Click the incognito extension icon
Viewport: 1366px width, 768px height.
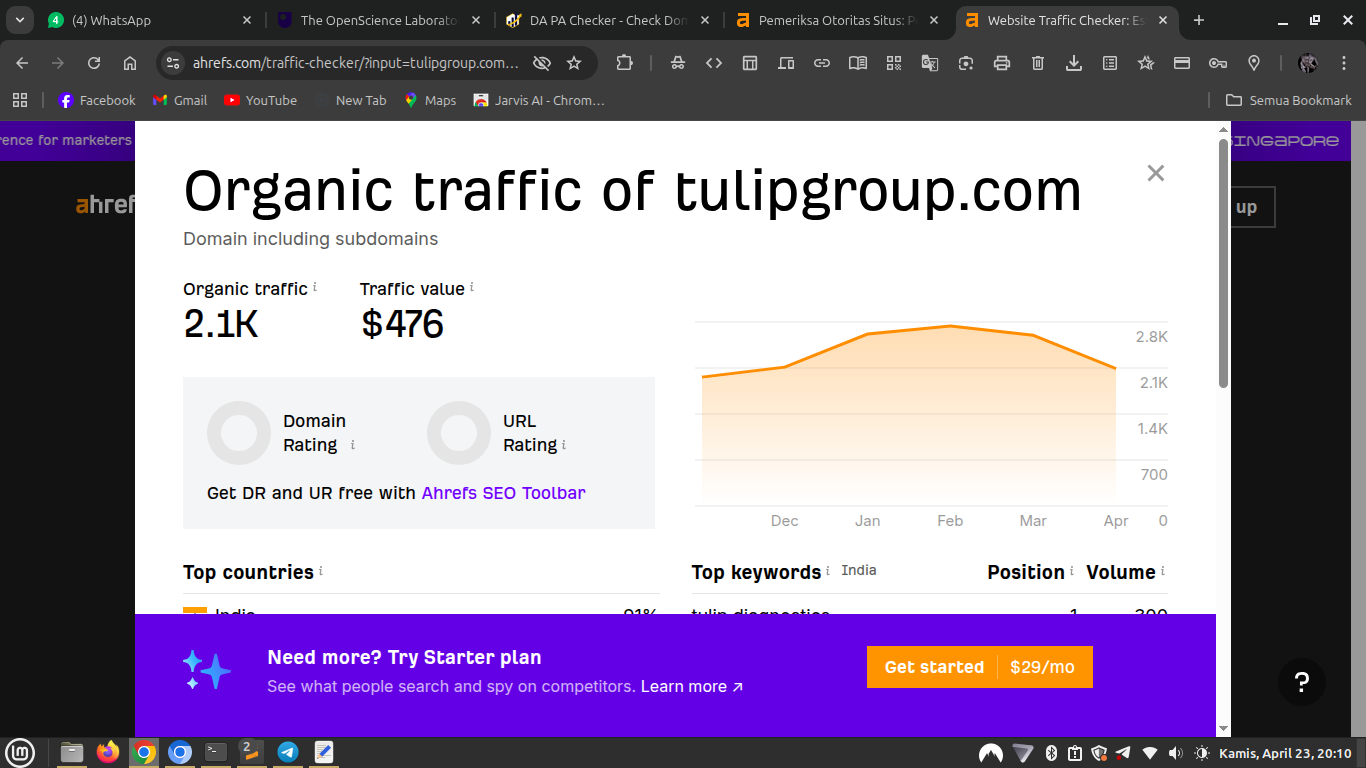678,63
